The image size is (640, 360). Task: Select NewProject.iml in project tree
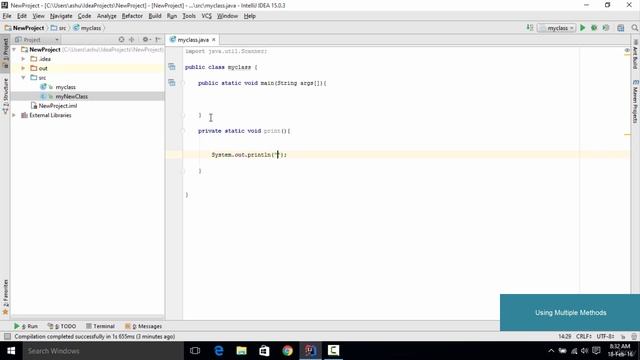(58, 106)
